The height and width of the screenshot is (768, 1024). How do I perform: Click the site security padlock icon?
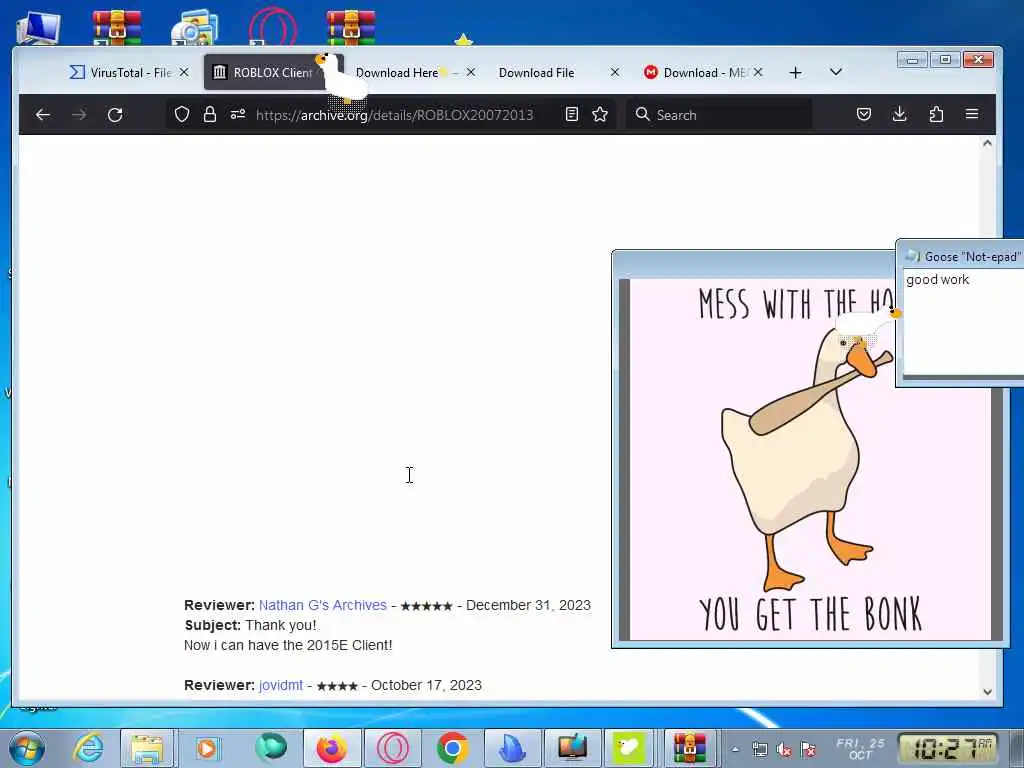pos(210,115)
